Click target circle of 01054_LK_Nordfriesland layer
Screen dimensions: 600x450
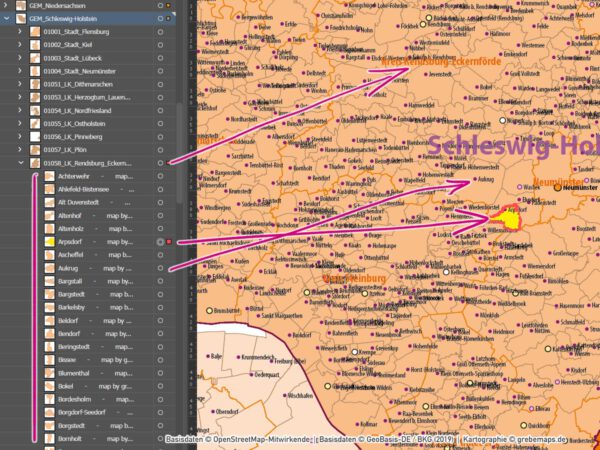(160, 111)
